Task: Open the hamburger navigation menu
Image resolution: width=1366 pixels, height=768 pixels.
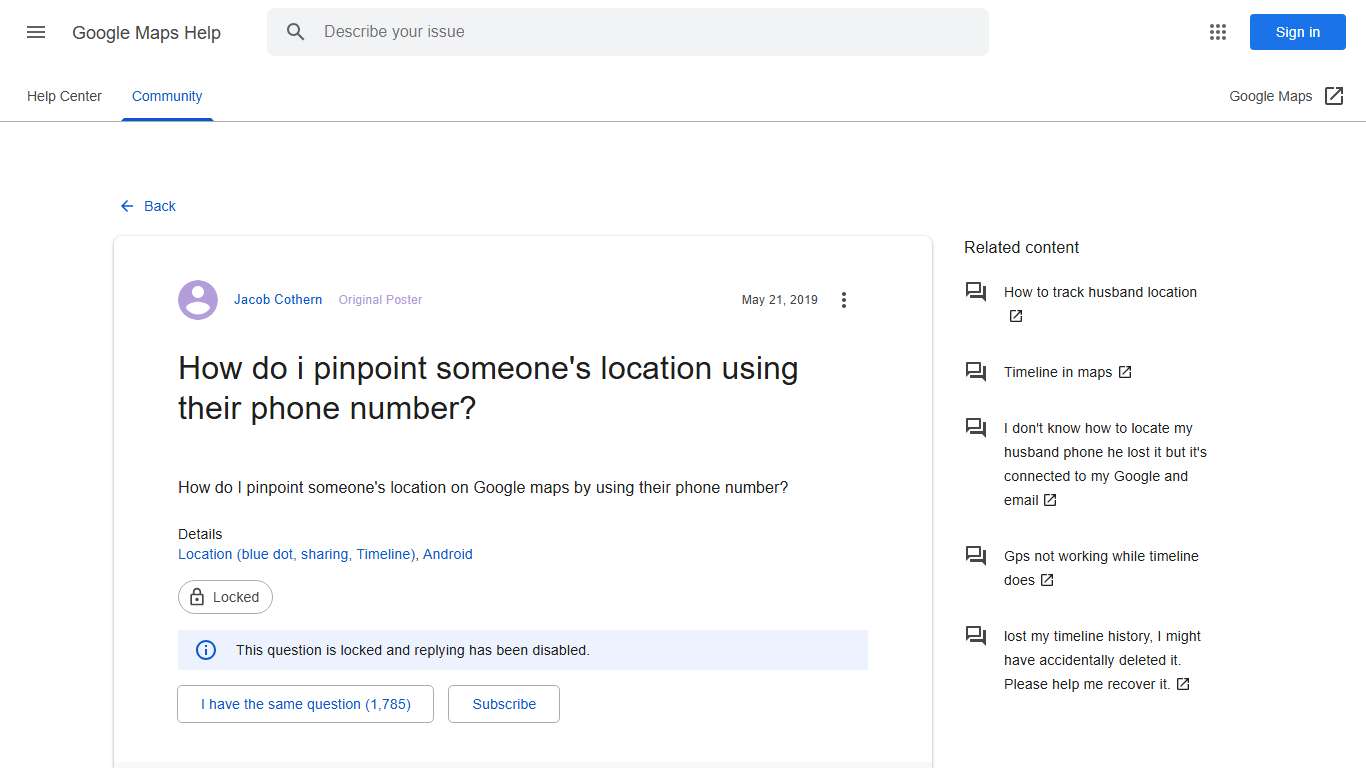Action: (35, 32)
